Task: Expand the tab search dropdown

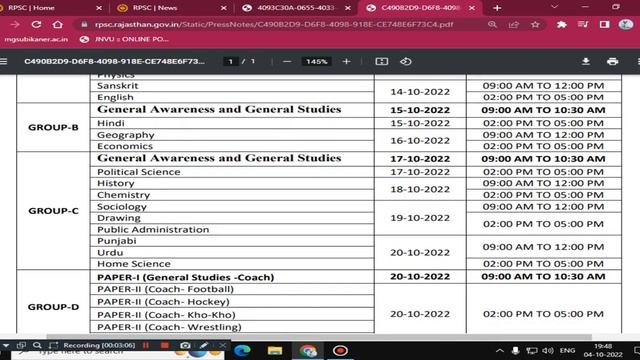Action: (554, 7)
